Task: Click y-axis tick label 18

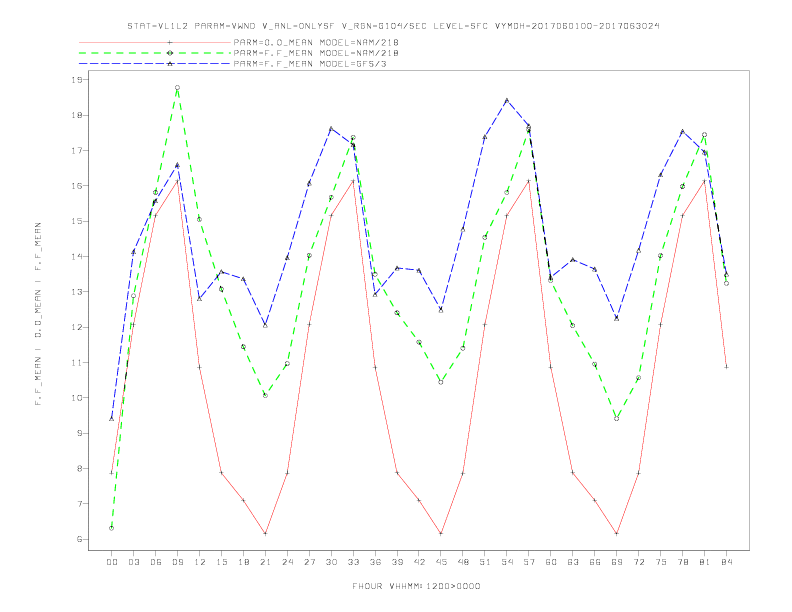Action: [x=77, y=115]
